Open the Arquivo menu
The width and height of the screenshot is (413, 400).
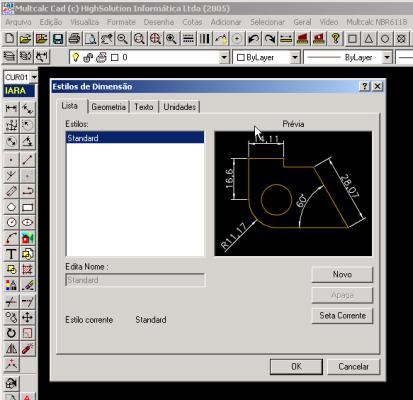(18, 22)
